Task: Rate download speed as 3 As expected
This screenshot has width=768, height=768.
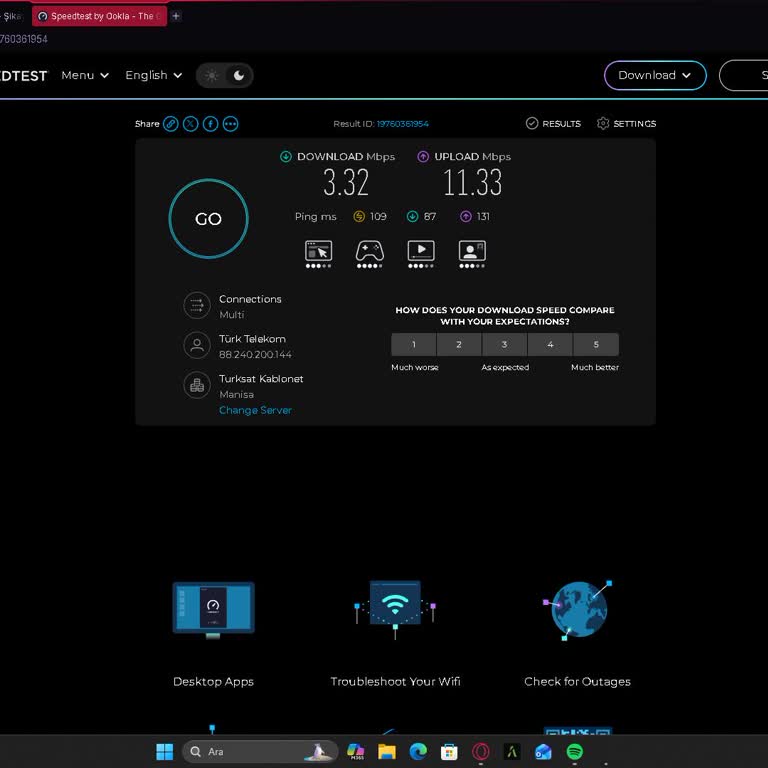Action: point(504,344)
